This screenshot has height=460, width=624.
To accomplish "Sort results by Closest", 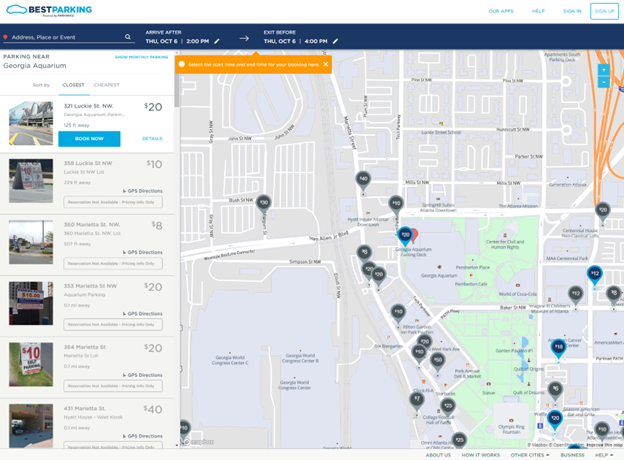I will (x=74, y=85).
